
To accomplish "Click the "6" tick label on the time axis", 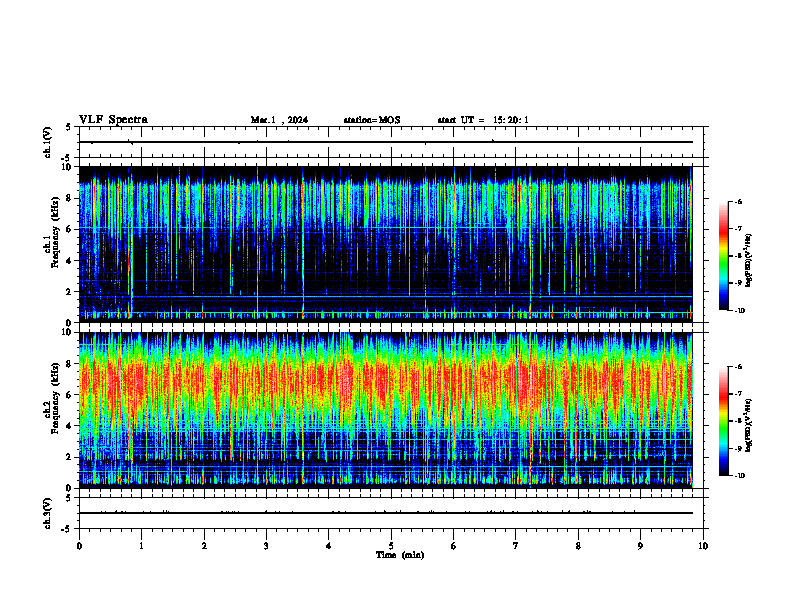I will click(454, 546).
